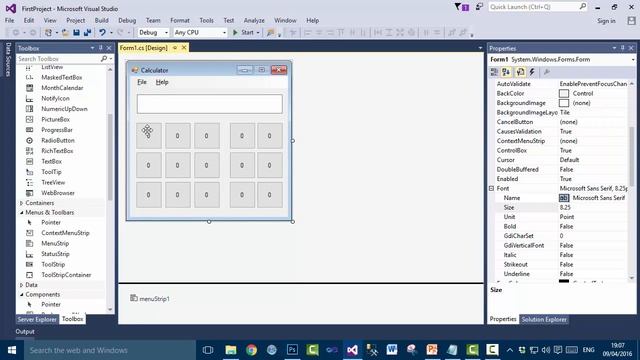Sort Properties alphabetically

[507, 72]
